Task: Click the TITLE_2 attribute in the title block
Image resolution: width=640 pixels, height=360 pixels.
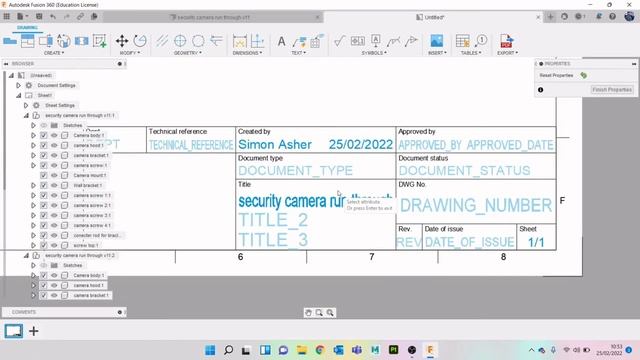Action: (x=273, y=220)
